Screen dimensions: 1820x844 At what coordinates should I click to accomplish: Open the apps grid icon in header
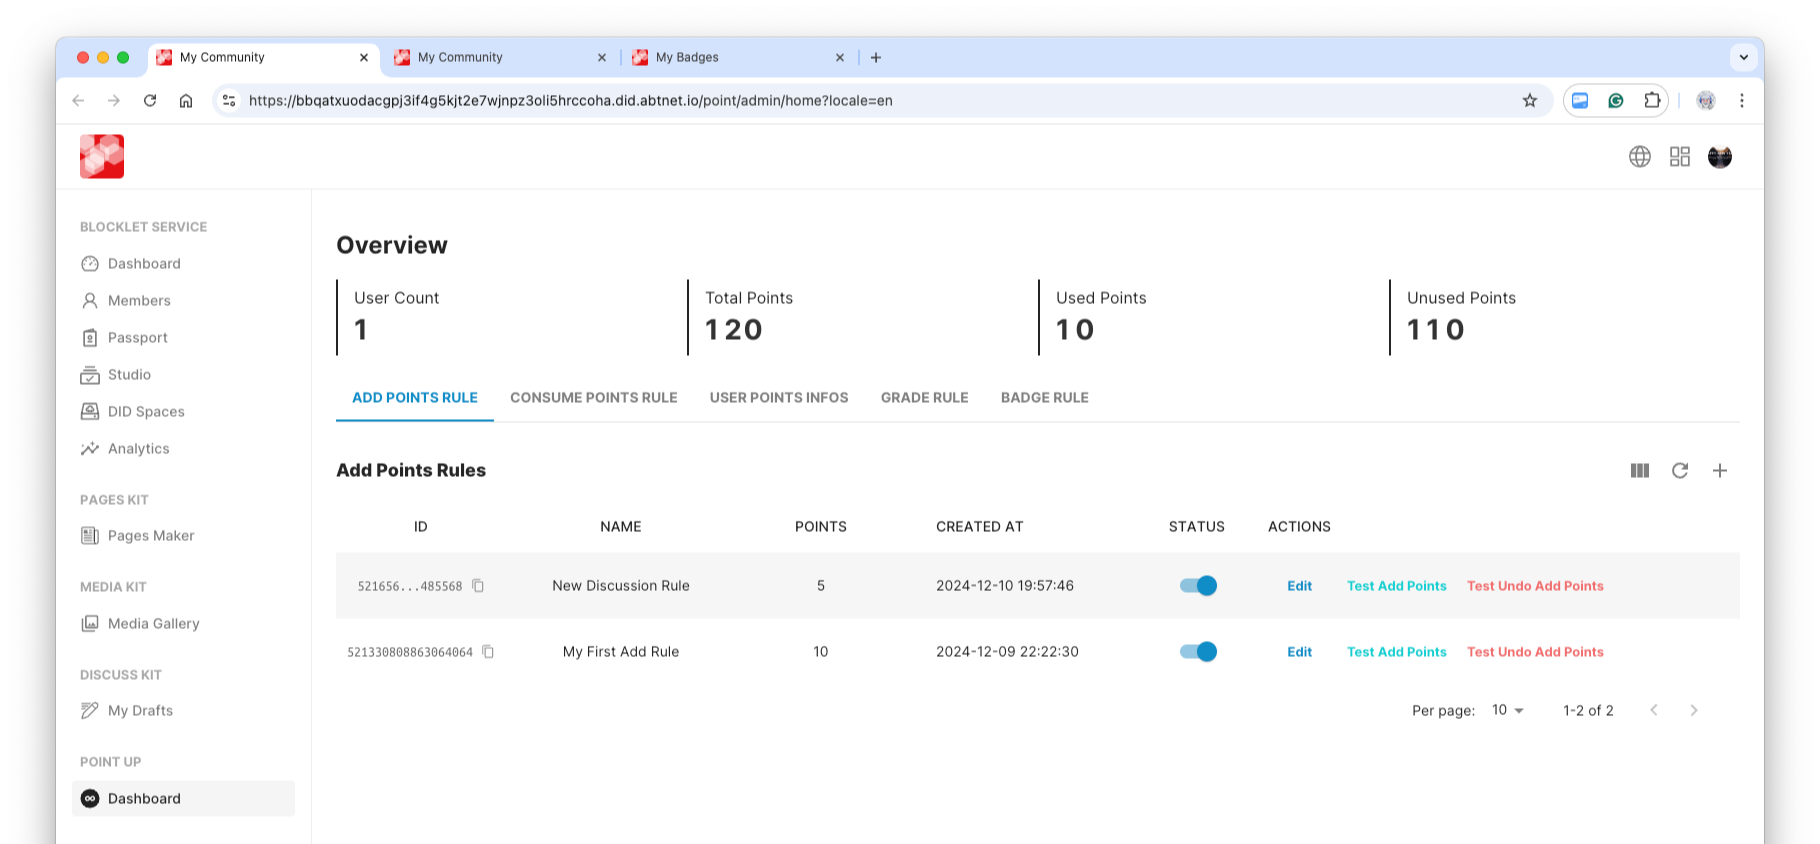coord(1679,157)
